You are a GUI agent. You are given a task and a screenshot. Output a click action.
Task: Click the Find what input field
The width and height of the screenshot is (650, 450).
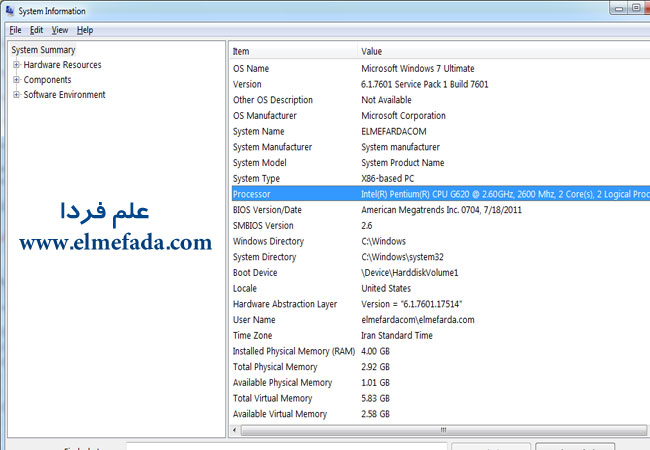pos(285,446)
